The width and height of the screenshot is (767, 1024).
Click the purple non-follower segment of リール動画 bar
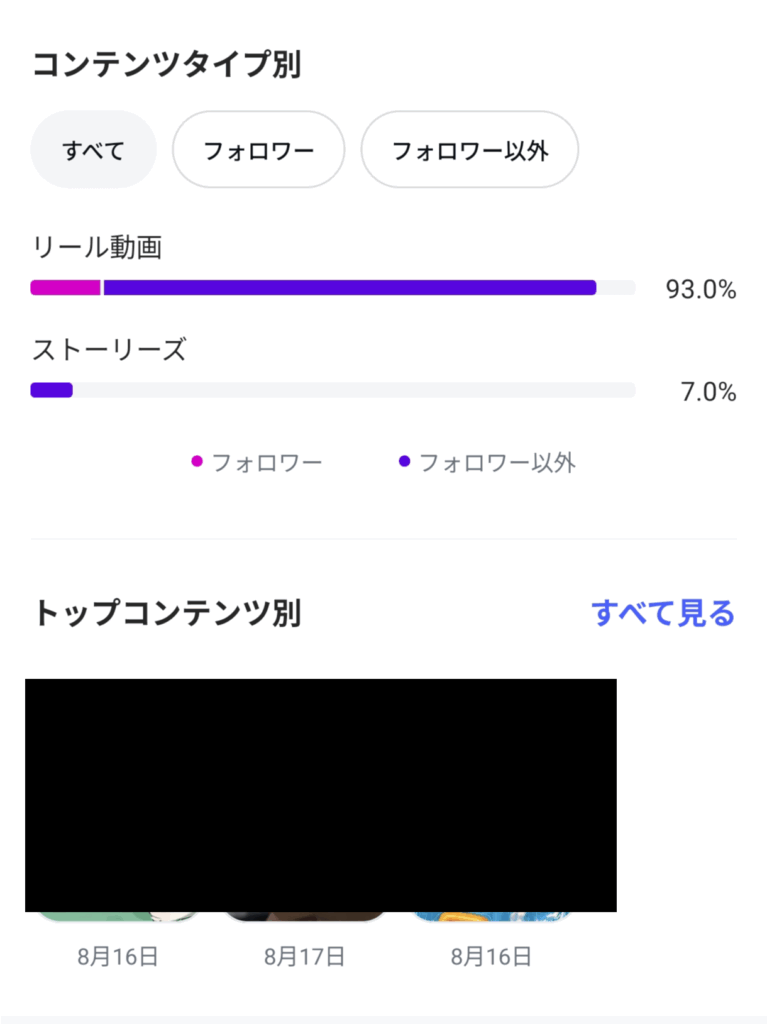[x=350, y=288]
